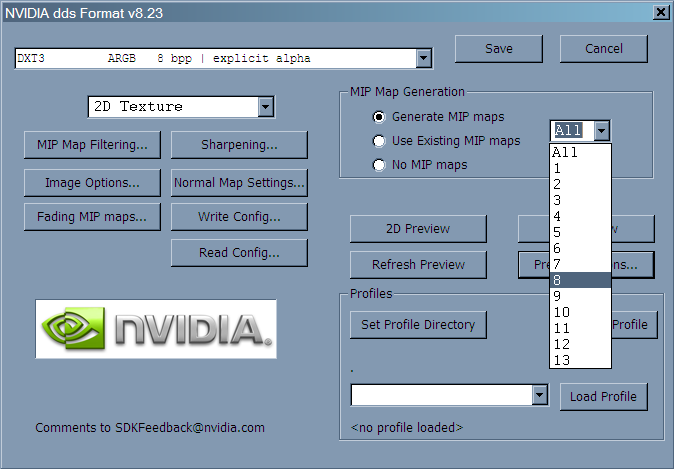Click the NVIDIA logo image
Viewport: 674px width, 469px height.
click(156, 329)
